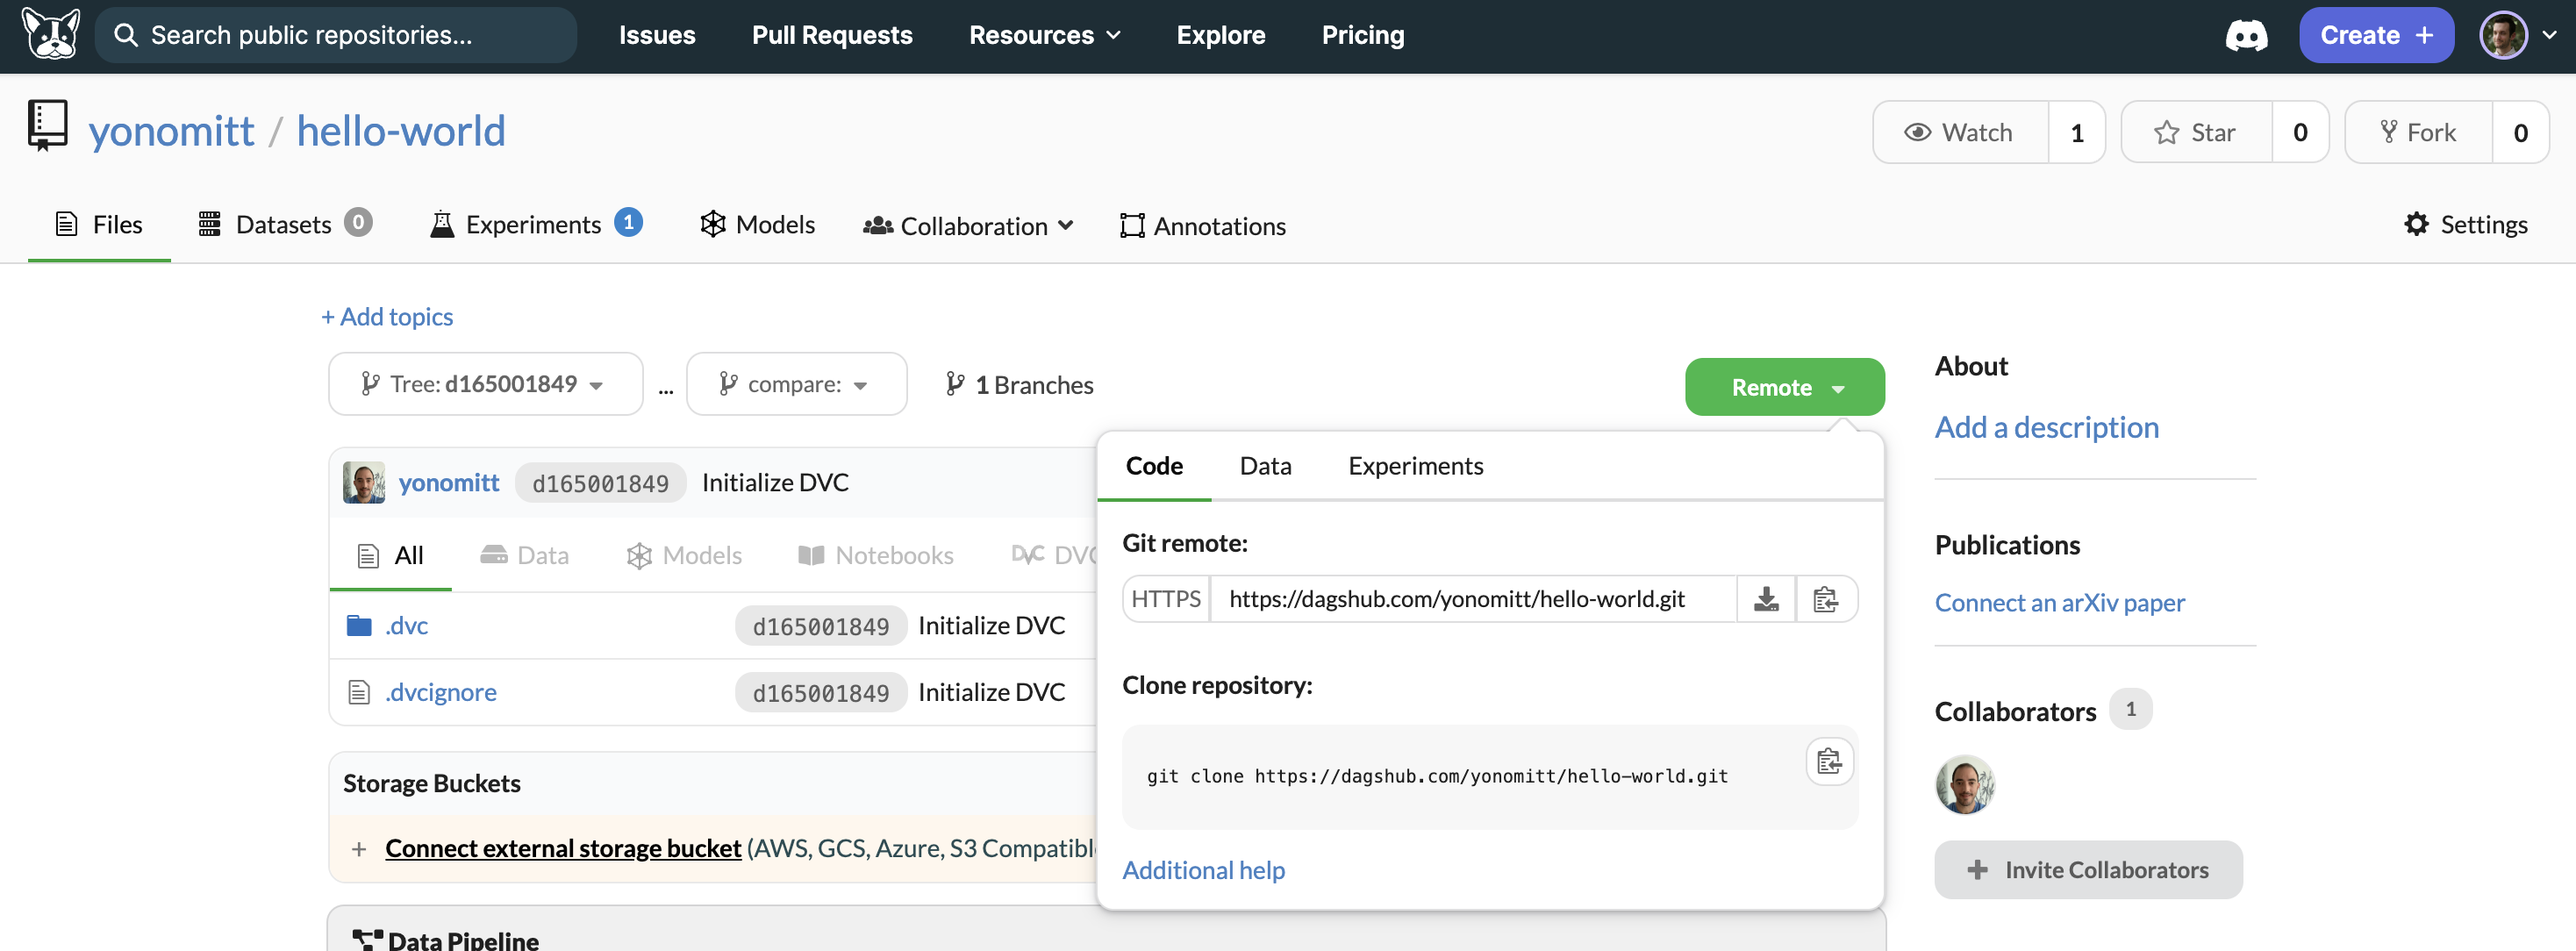2576x951 pixels.
Task: Click the Search public repositories field
Action: pos(336,36)
